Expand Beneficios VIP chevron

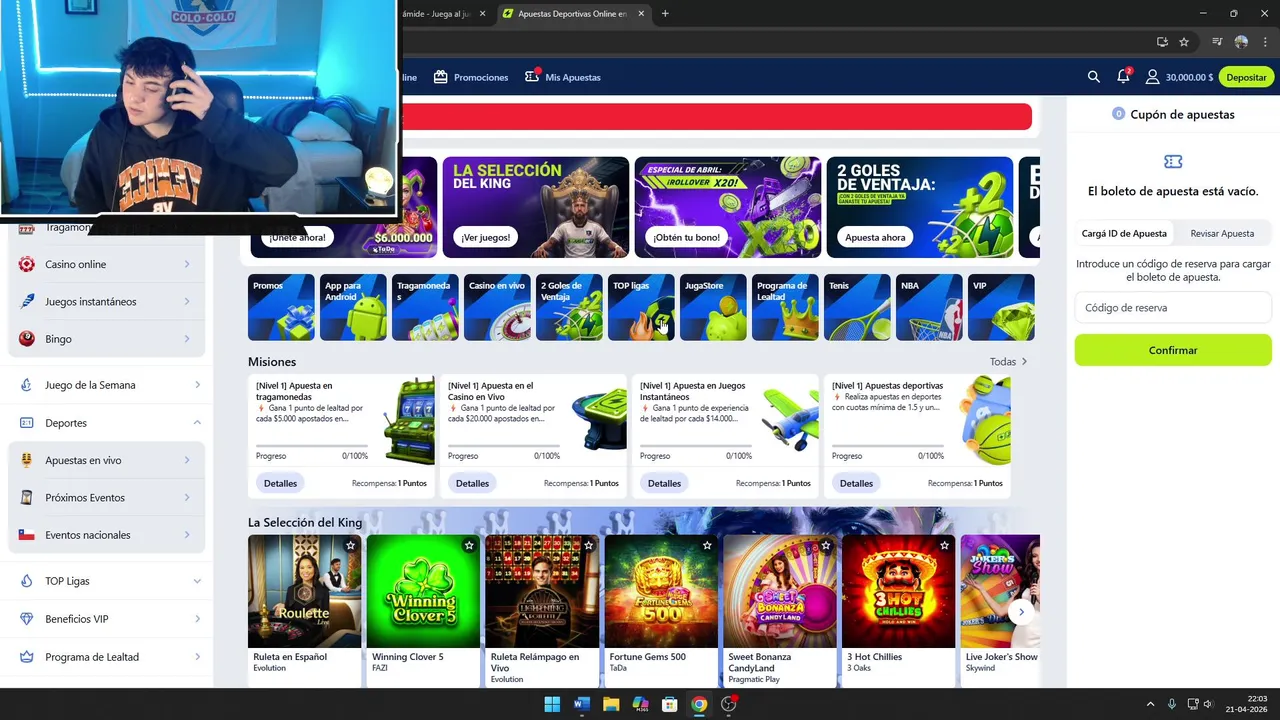pos(197,619)
